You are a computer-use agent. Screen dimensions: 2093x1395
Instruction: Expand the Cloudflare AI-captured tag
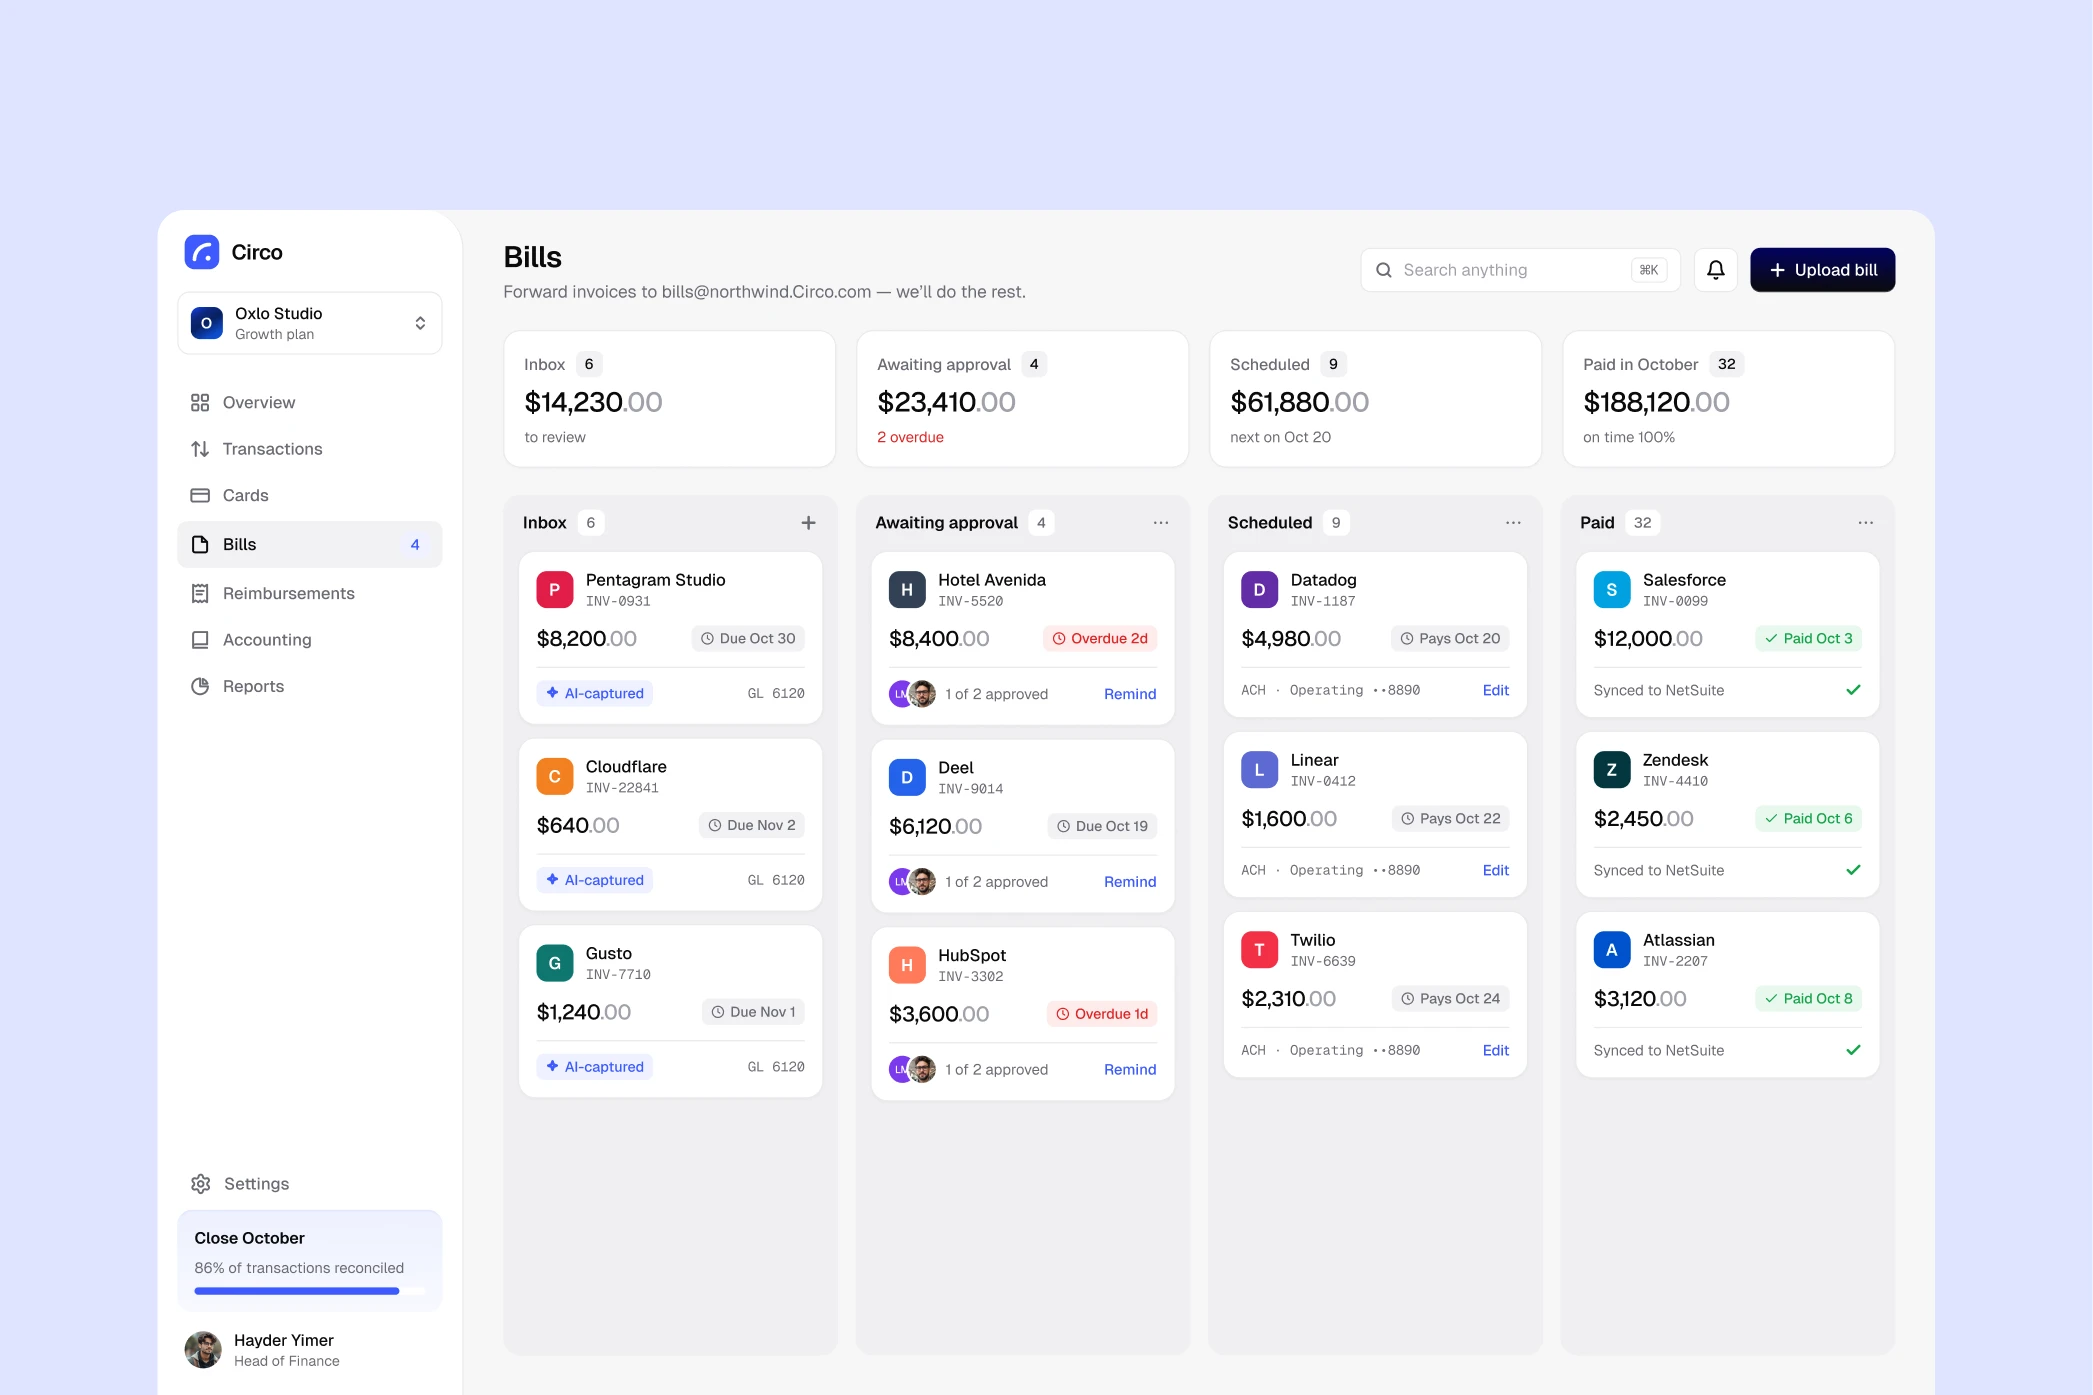pyautogui.click(x=595, y=880)
